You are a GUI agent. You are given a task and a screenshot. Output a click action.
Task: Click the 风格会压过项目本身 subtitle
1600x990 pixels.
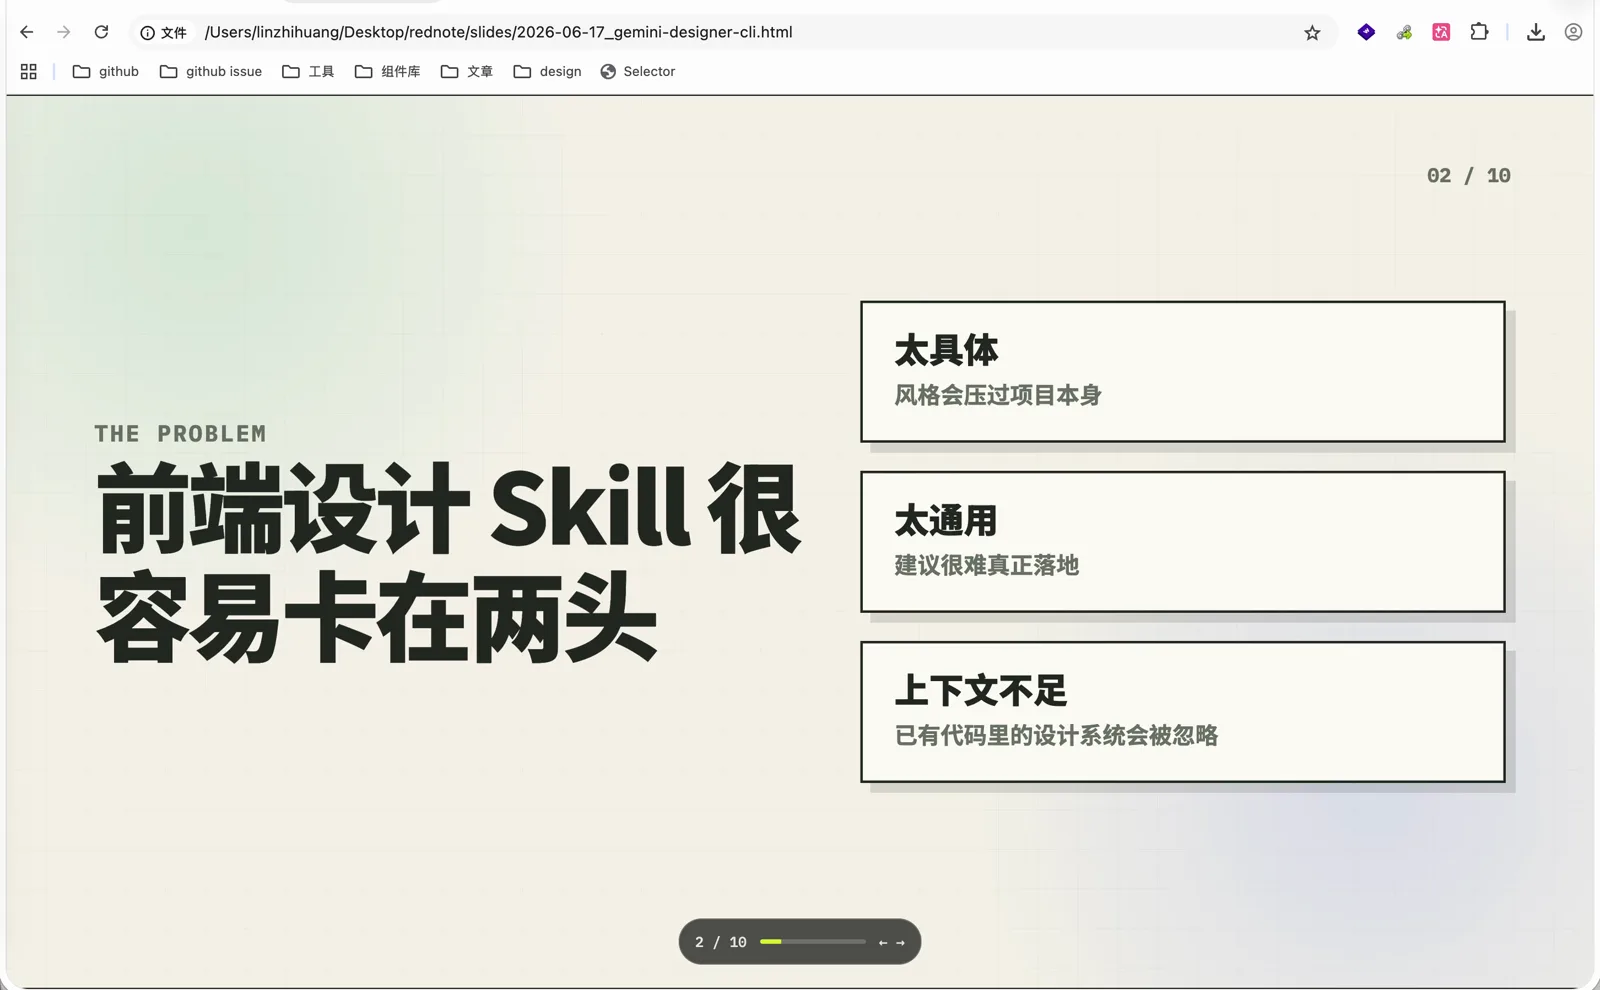(997, 395)
